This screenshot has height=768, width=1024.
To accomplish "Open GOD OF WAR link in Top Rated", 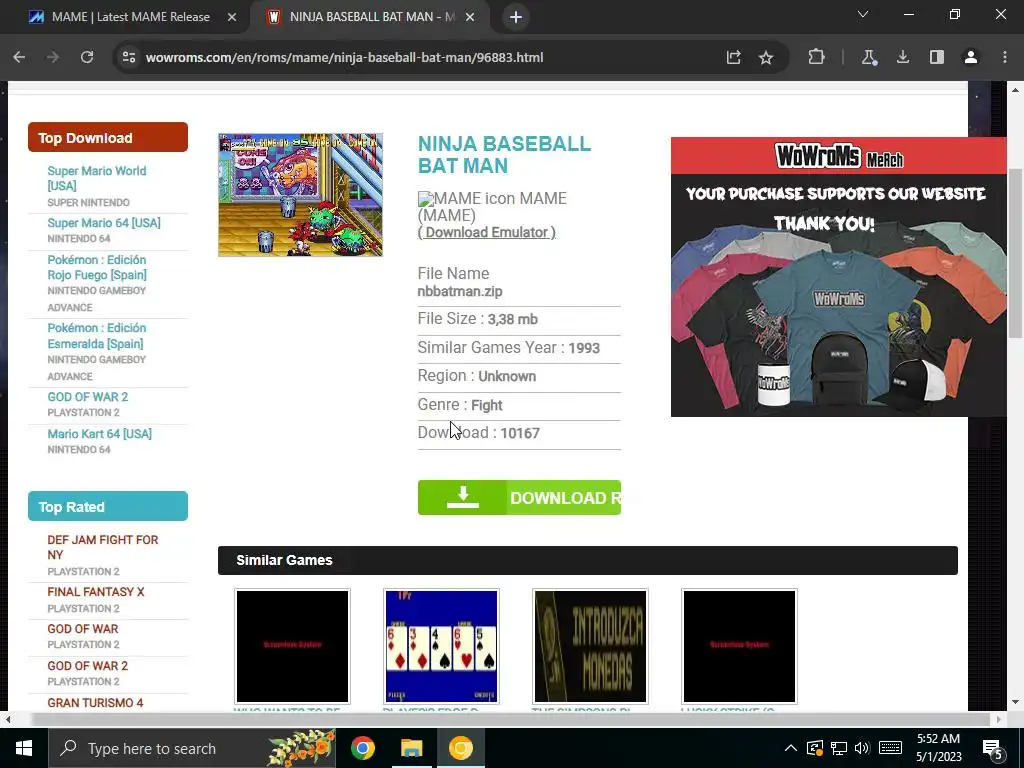I will click(x=82, y=629).
